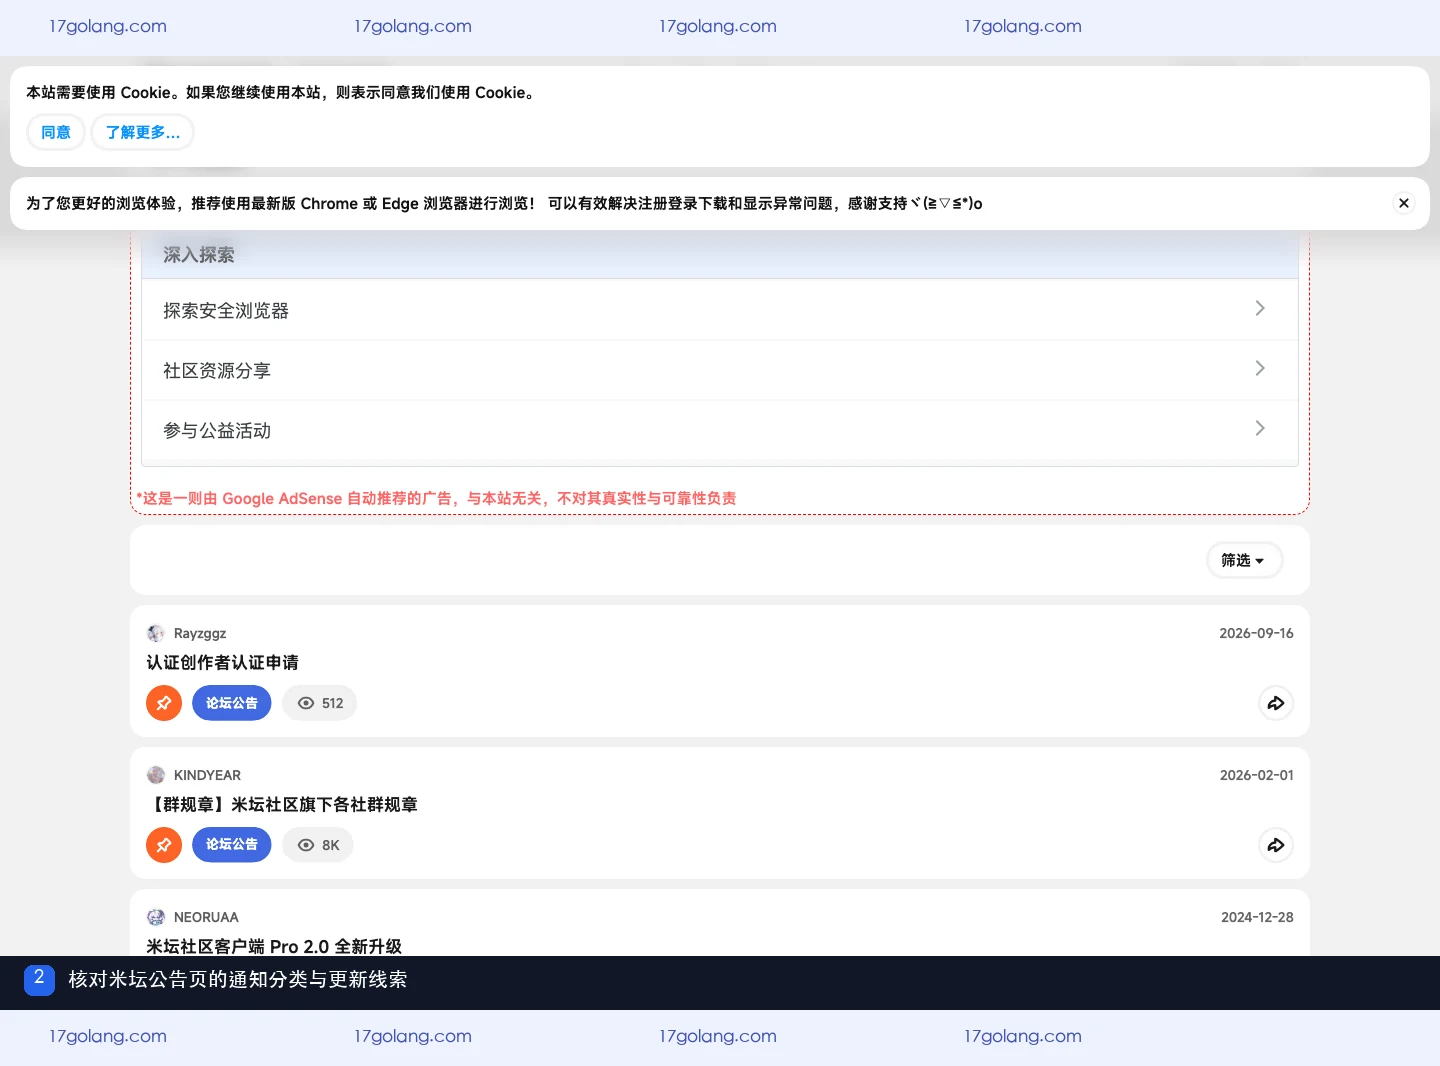Image resolution: width=1440 pixels, height=1066 pixels.
Task: Click the date 2026-09-16
Action: 1256,633
